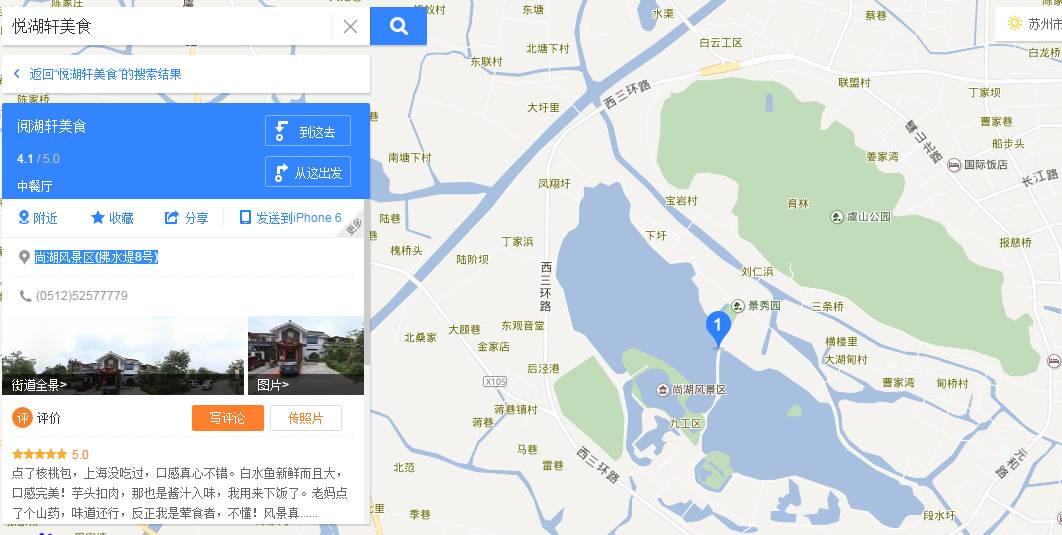Click the 附近 nearby pin icon
1062x535 pixels.
coord(24,217)
